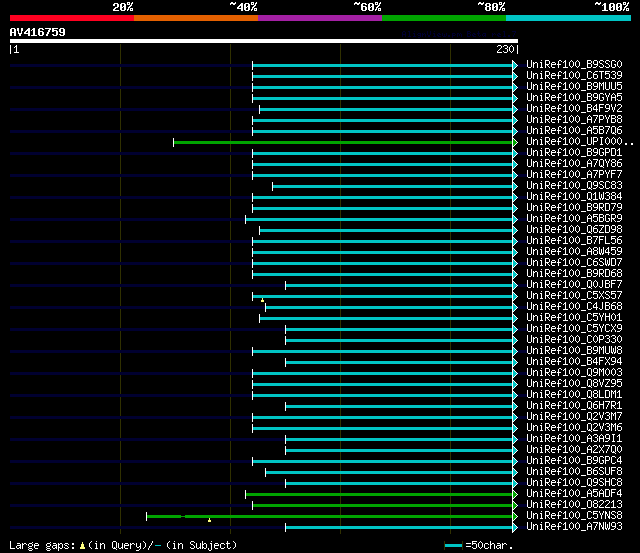Screen dimensions: 640x553
Task: Click the cyan alignment bar for UniRef100_Q9SC83
Action: point(393,187)
